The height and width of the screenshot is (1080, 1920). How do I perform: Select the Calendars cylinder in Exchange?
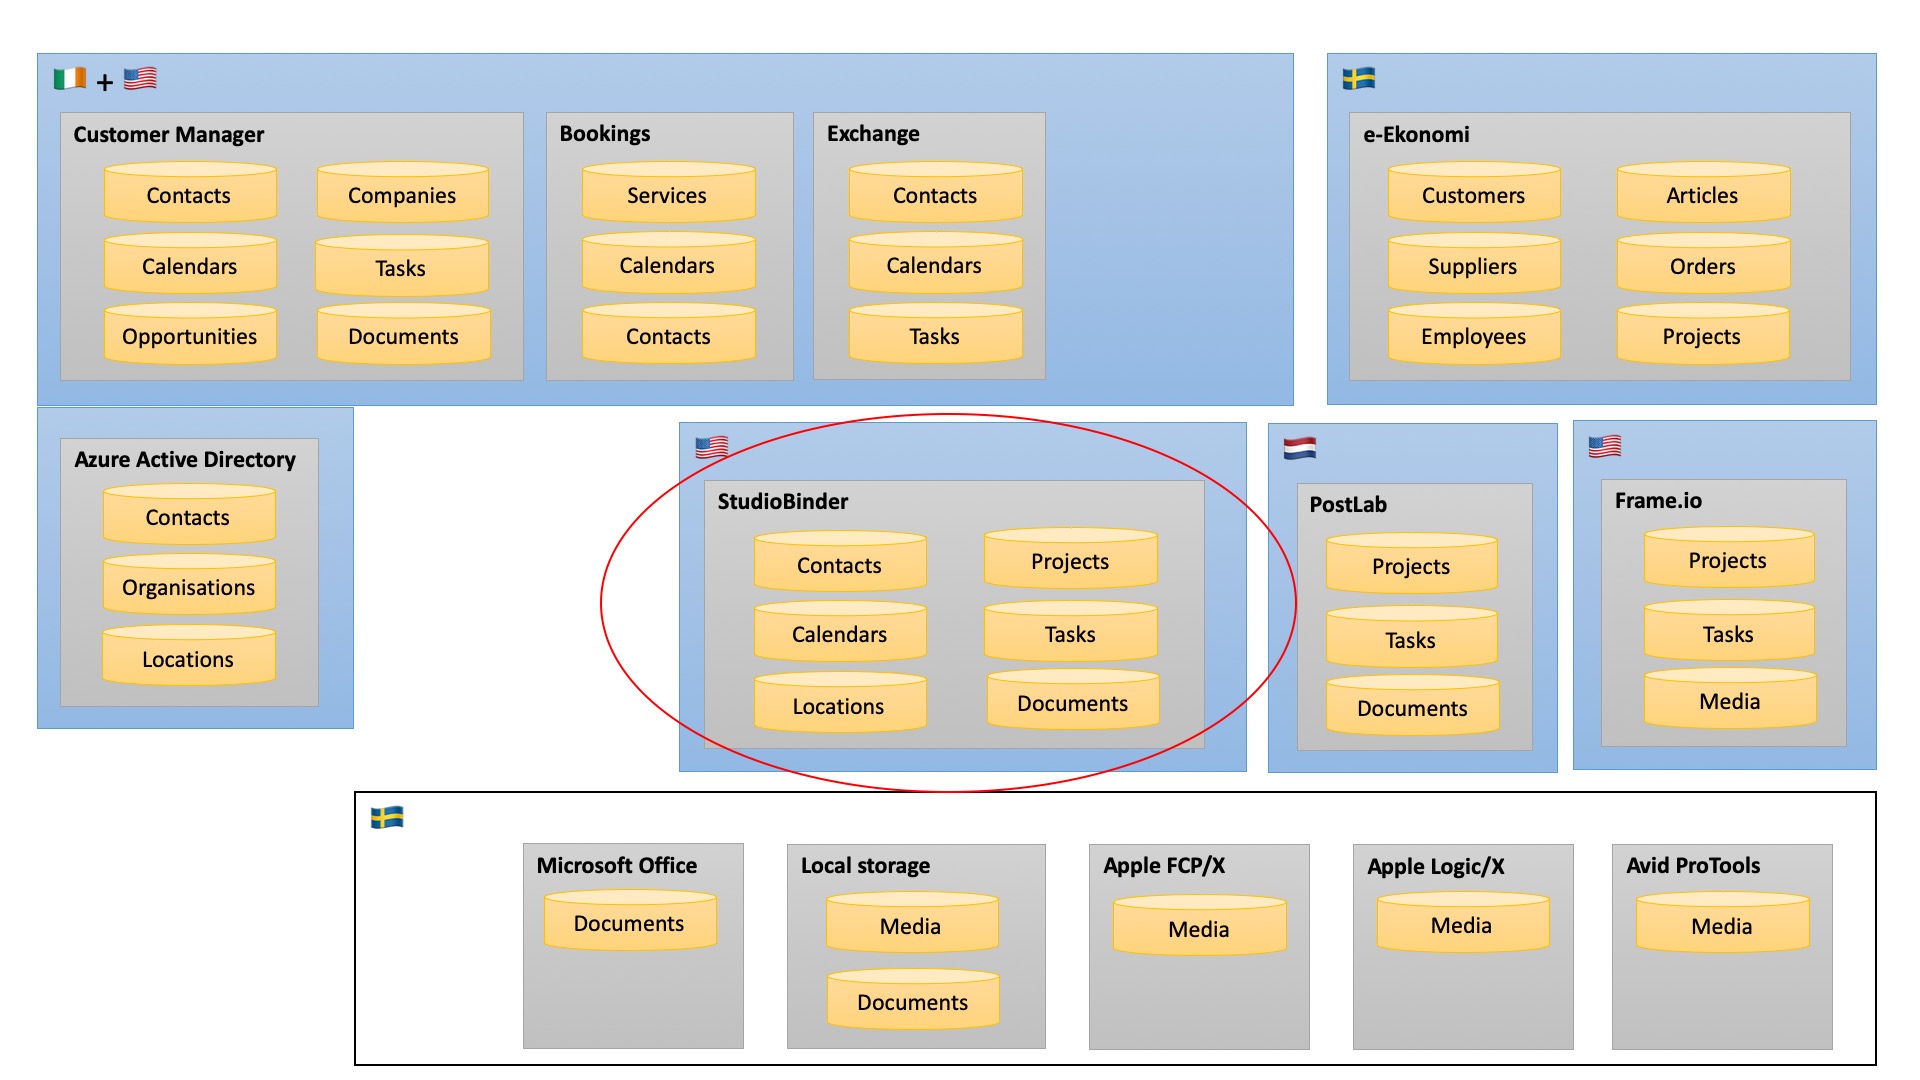tap(936, 263)
